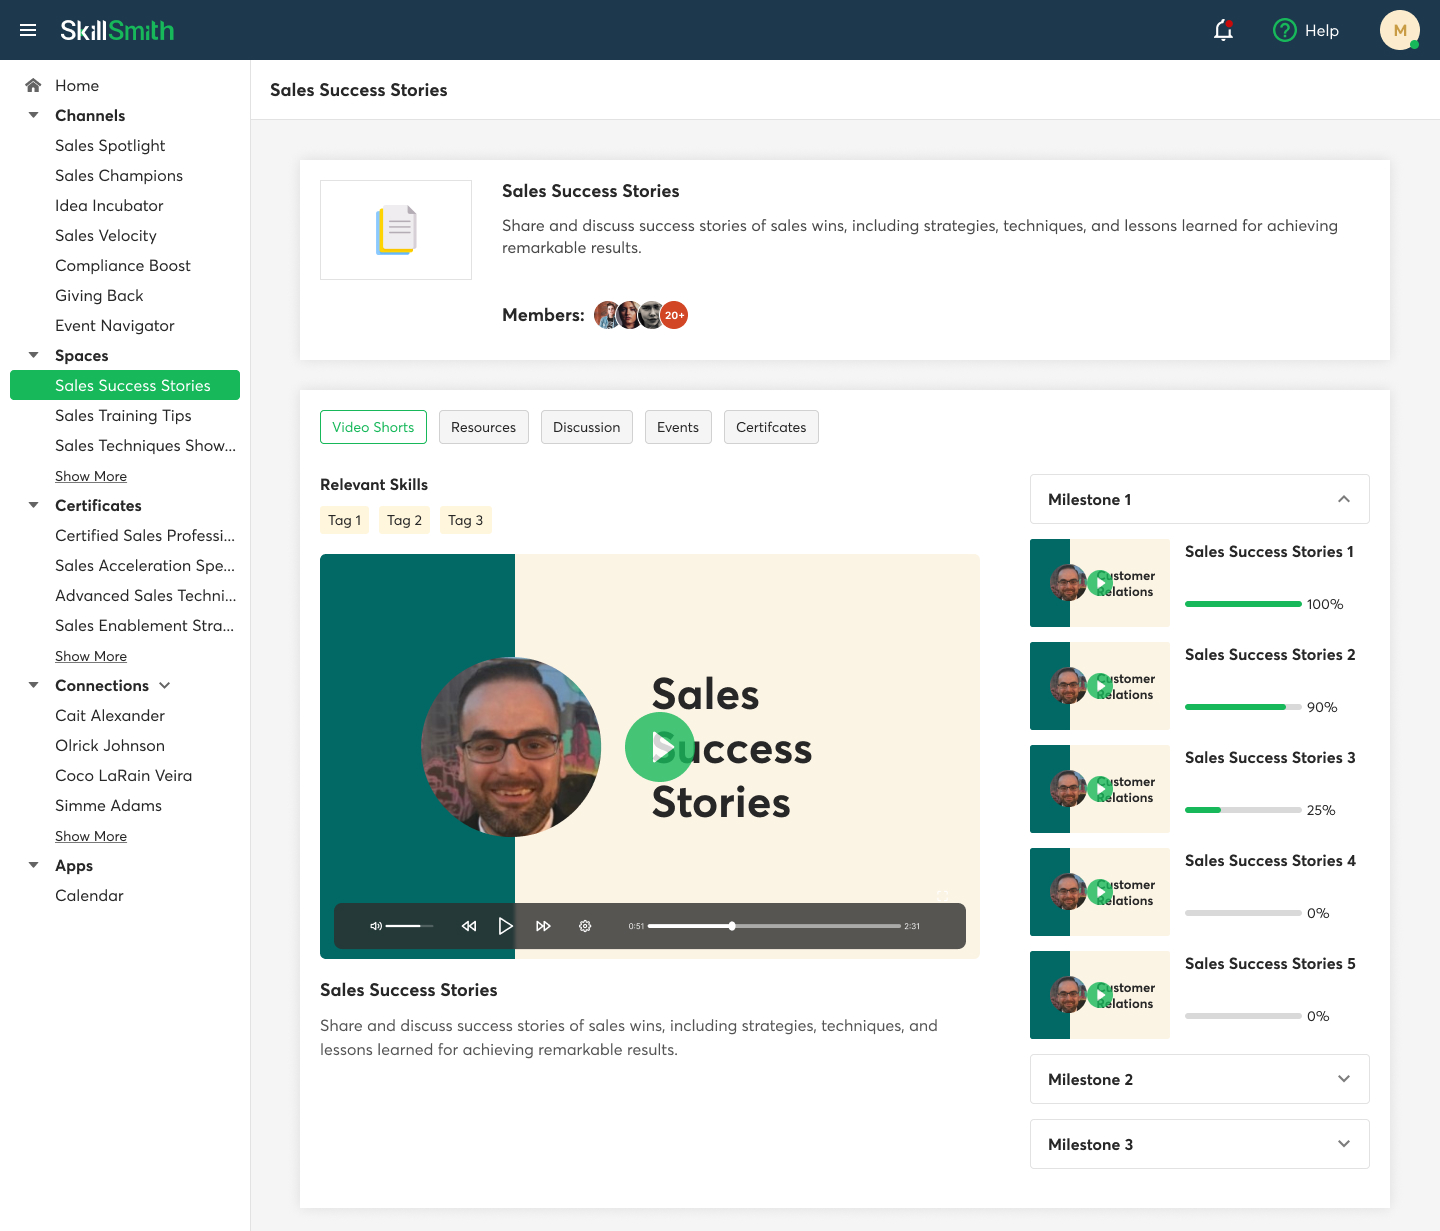This screenshot has width=1440, height=1231.
Task: Play Sales Success Stories 2 thumbnail
Action: [x=1100, y=686]
